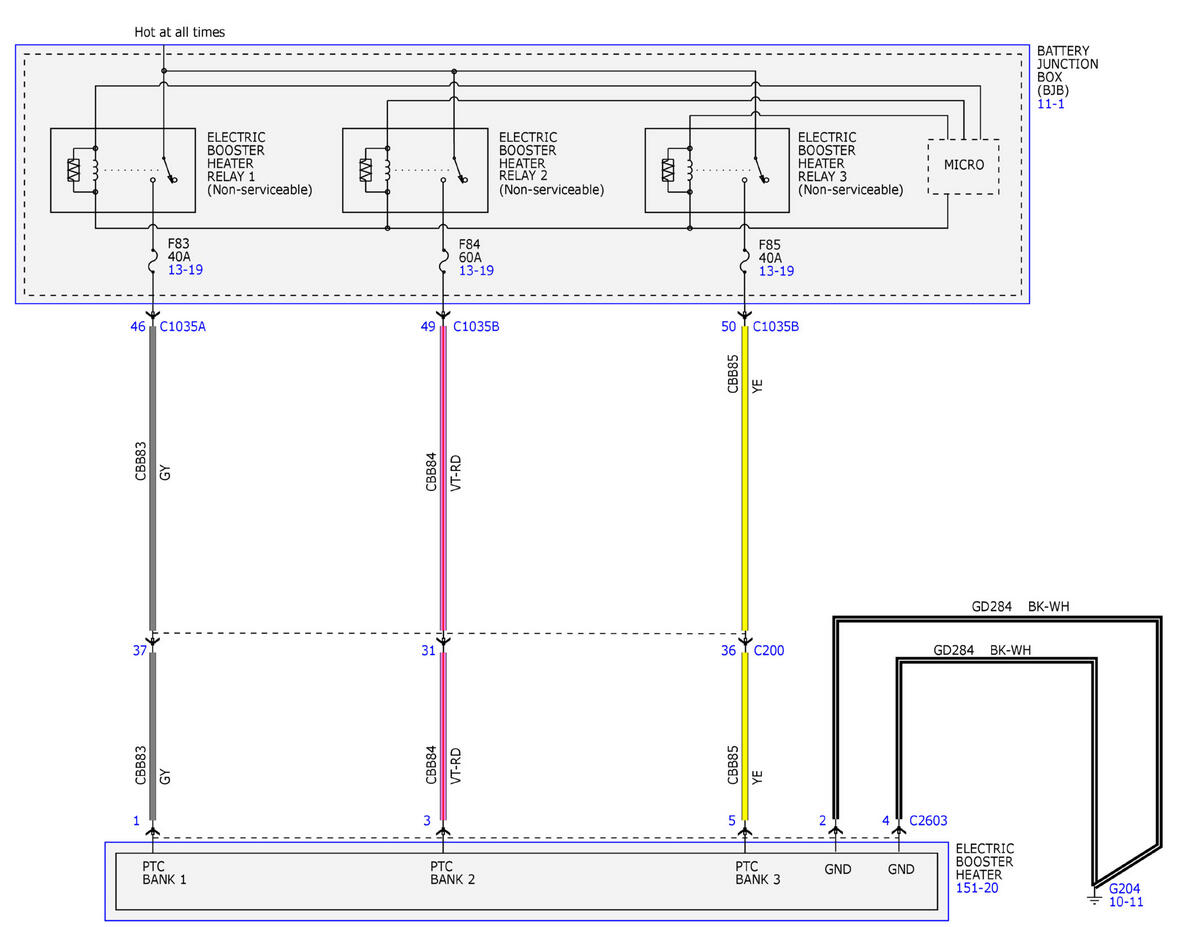Select pin 31 on the violet-red wire
The width and height of the screenshot is (1200, 927).
pos(429,651)
